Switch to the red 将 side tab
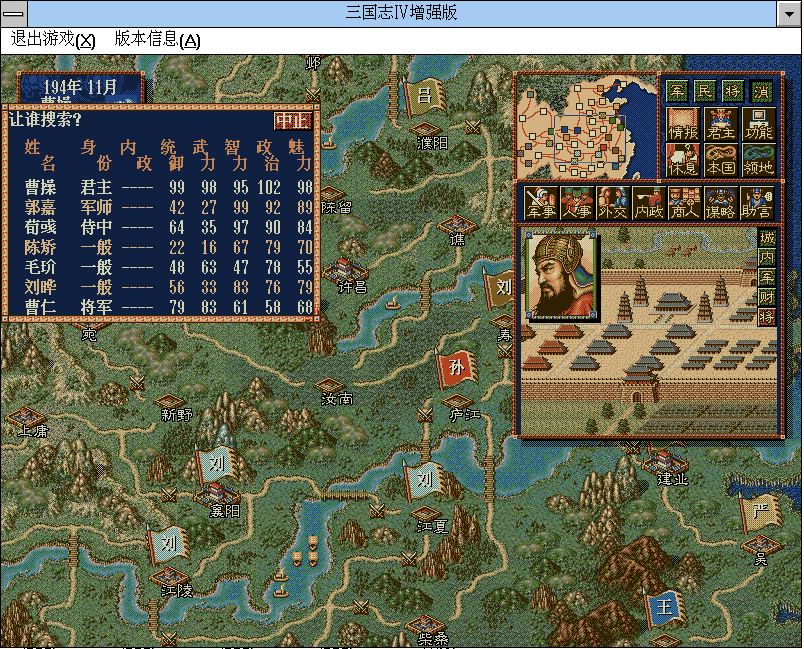804x649 pixels. tap(767, 316)
